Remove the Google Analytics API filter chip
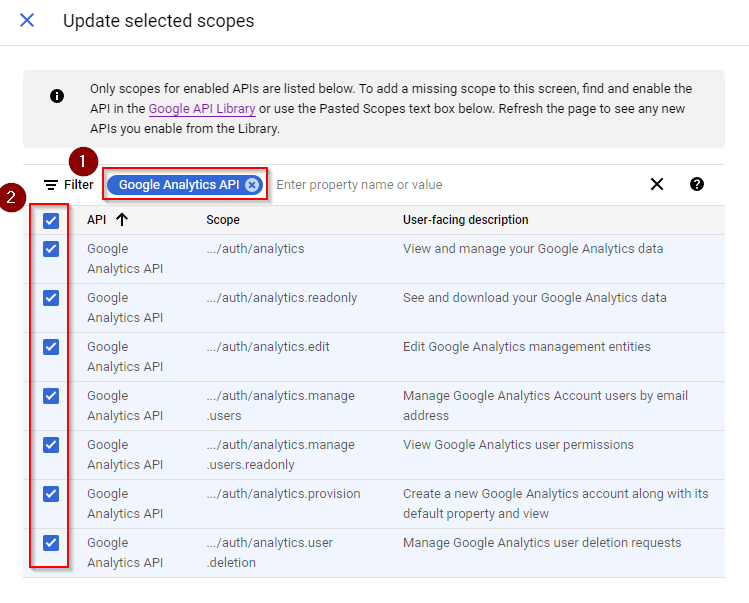This screenshot has width=749, height=603. coord(252,185)
